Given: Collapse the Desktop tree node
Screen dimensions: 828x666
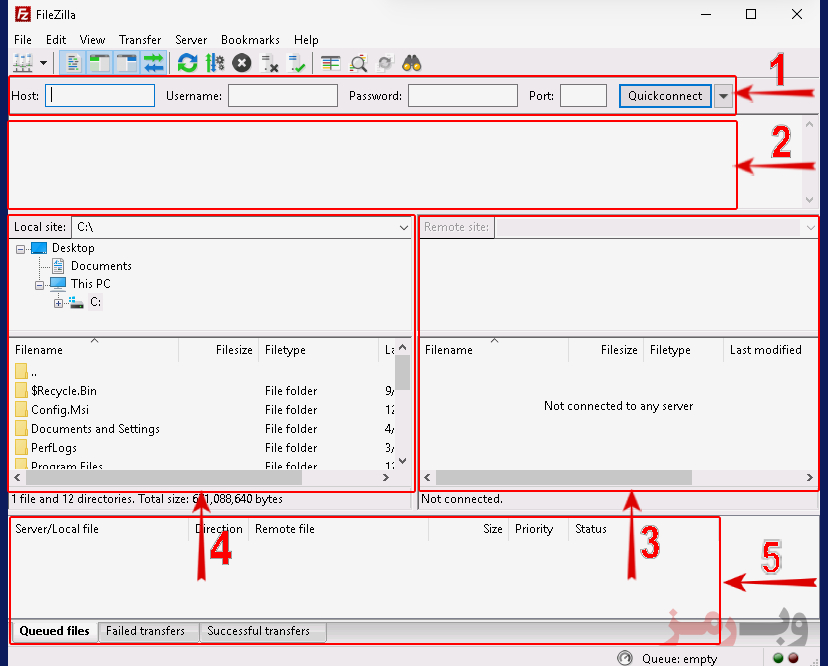Looking at the screenshot, I should (x=21, y=249).
